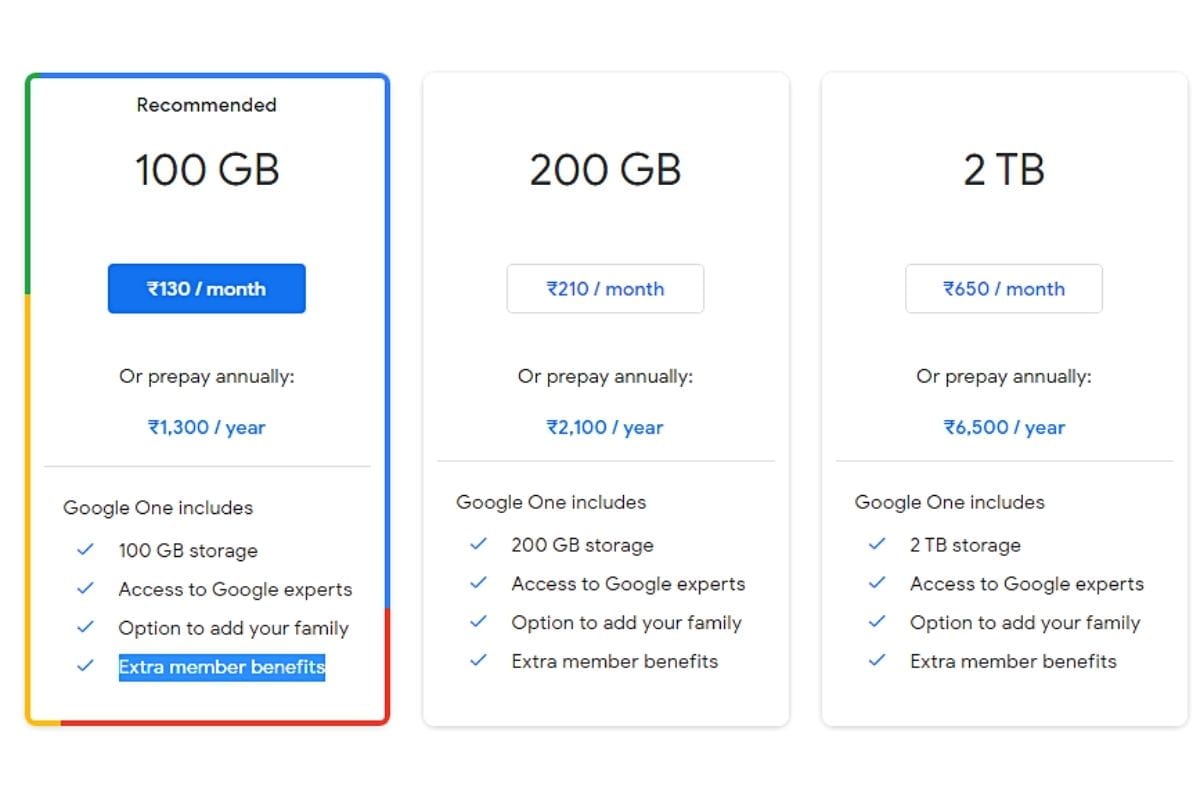Click Access to Google experts in 2 TB plan
1200x800 pixels.
click(1027, 584)
